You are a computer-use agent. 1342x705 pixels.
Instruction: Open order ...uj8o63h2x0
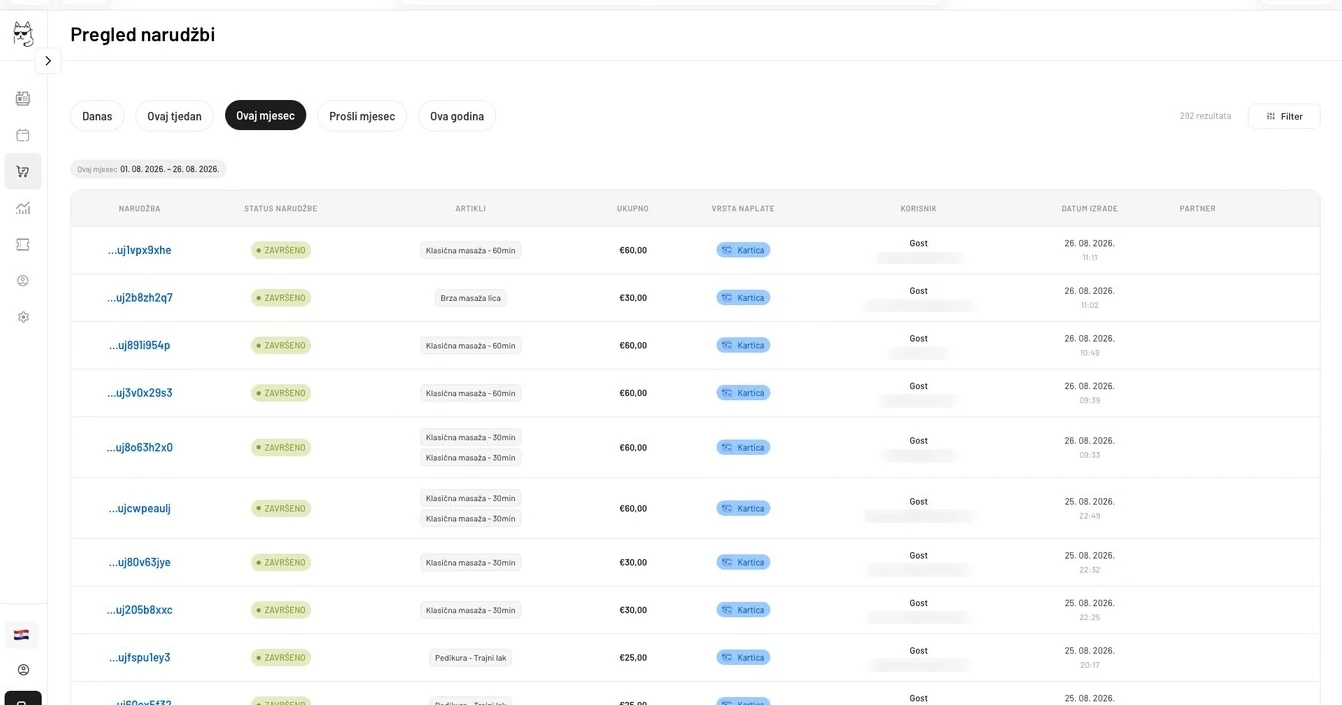click(140, 447)
